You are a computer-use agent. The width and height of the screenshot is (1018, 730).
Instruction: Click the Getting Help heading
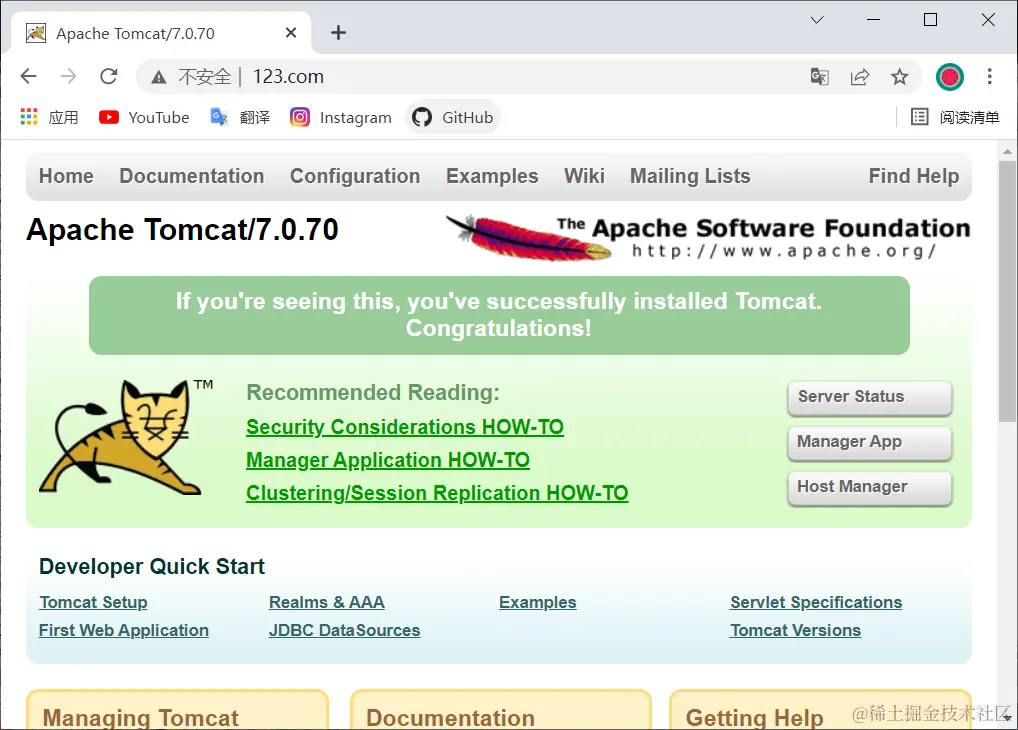pyautogui.click(x=754, y=718)
